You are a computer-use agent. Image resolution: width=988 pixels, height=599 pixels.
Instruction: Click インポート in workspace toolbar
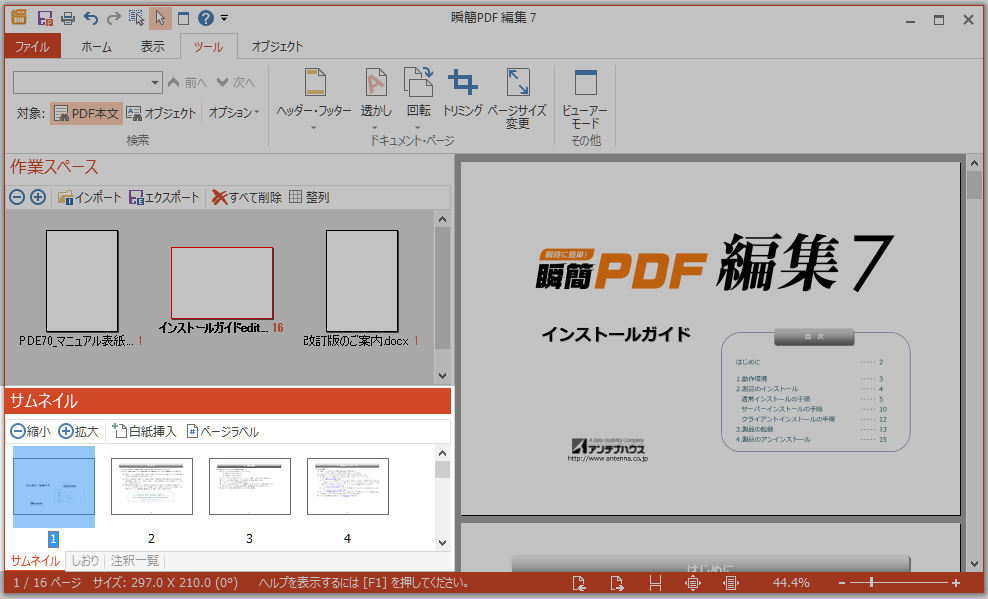[89, 198]
